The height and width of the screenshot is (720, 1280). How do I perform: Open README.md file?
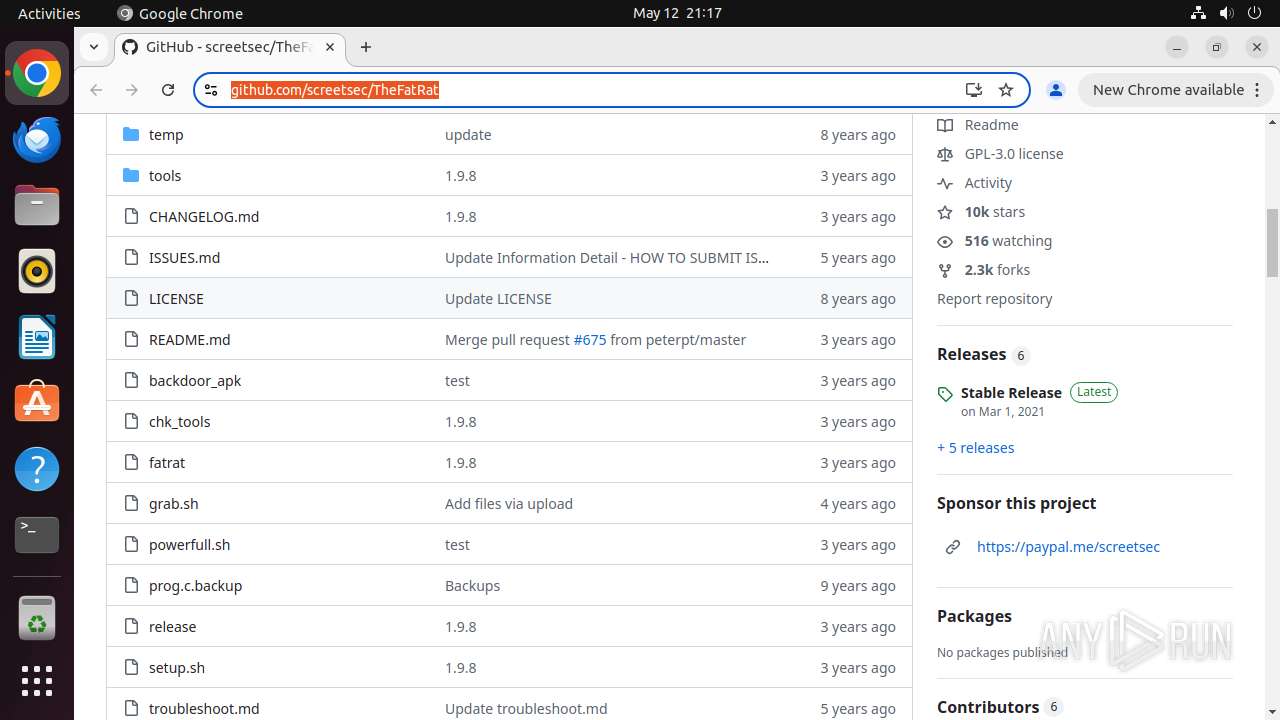tap(189, 339)
